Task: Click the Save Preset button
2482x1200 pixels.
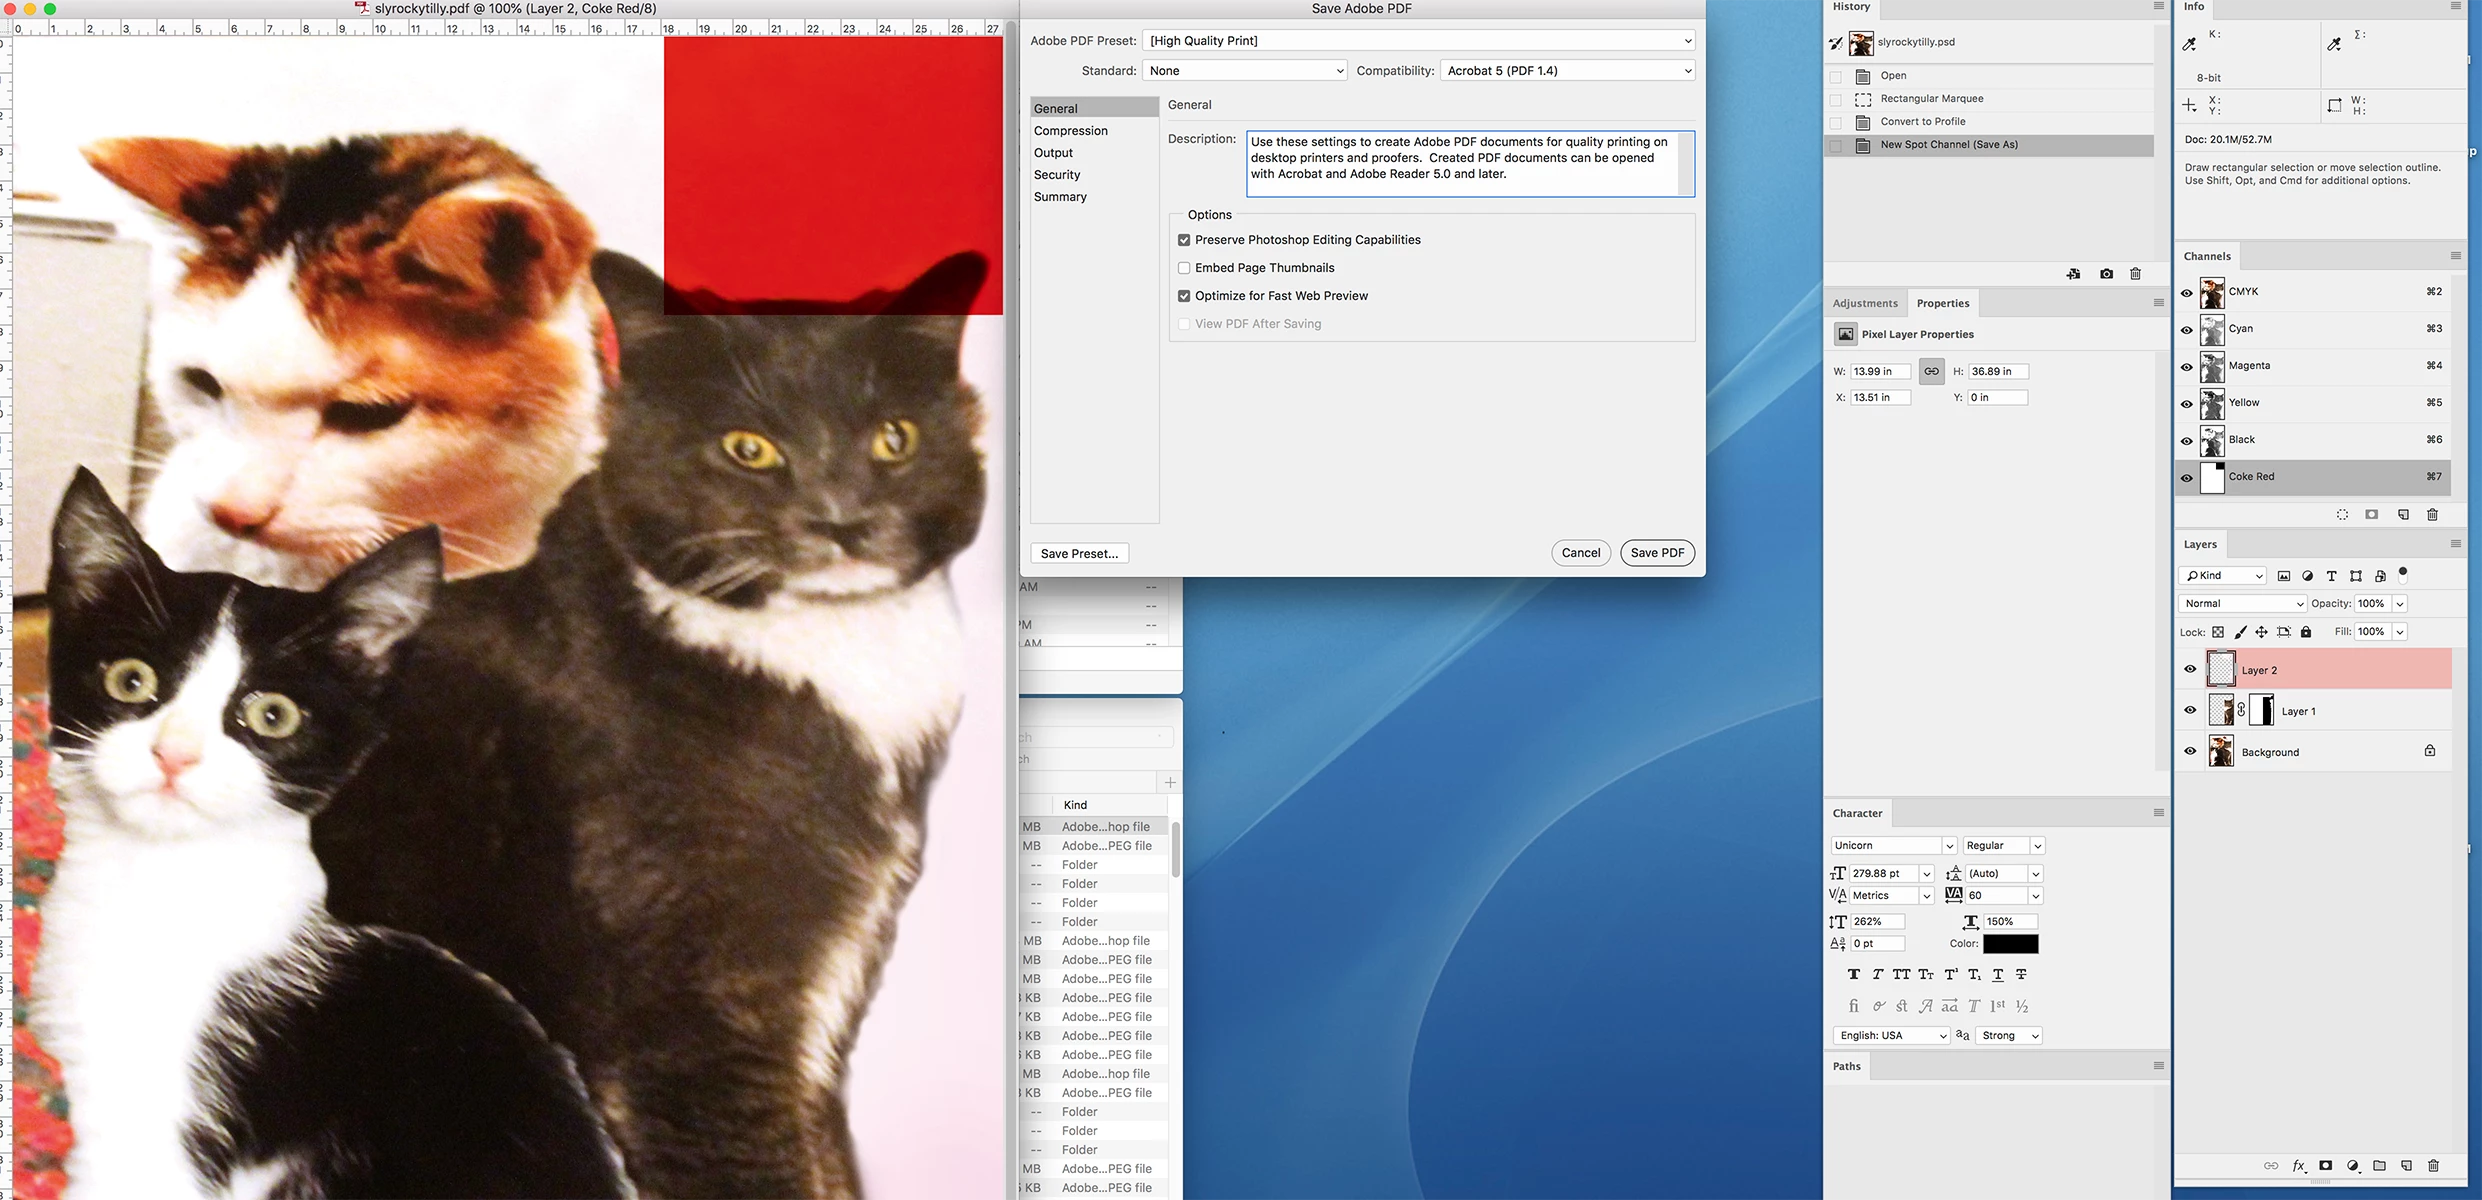Action: point(1079,554)
